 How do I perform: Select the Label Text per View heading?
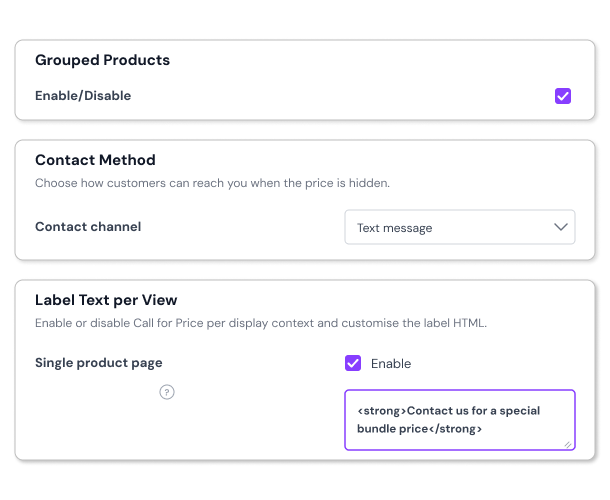(x=106, y=300)
